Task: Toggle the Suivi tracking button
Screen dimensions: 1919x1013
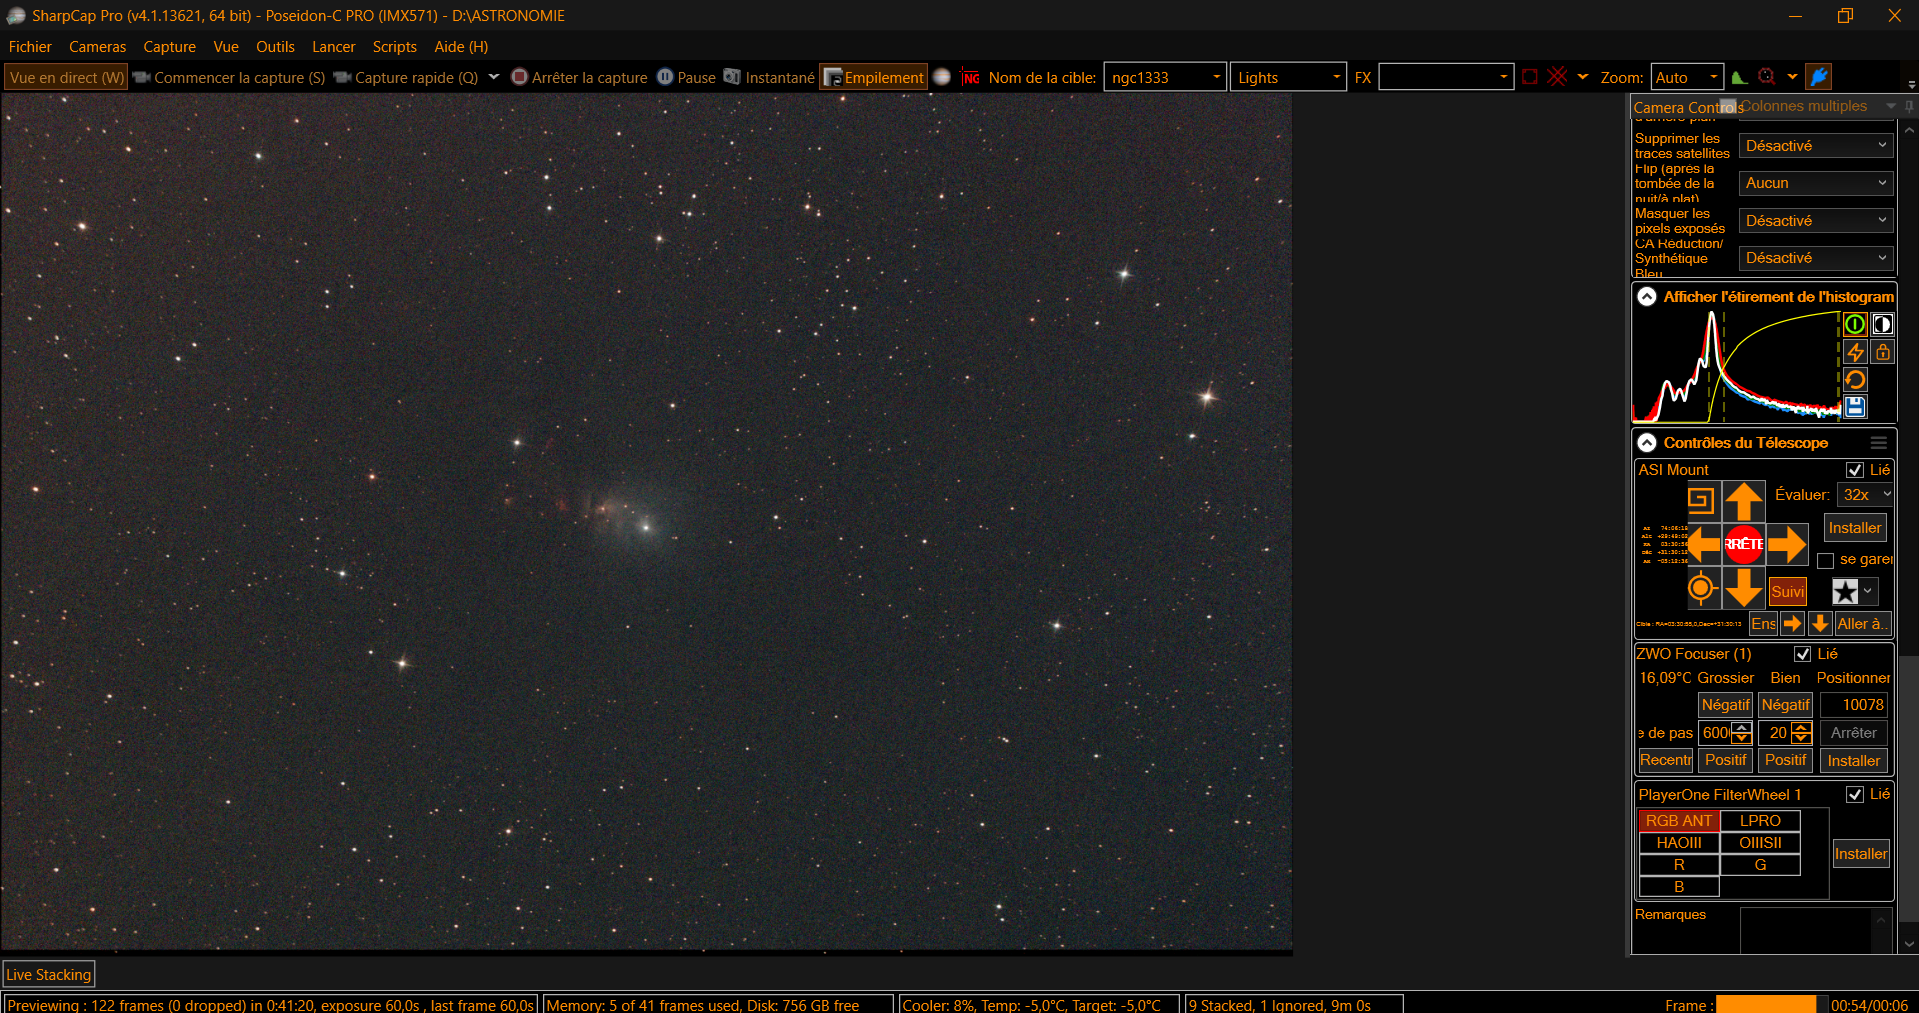Action: pyautogui.click(x=1788, y=592)
